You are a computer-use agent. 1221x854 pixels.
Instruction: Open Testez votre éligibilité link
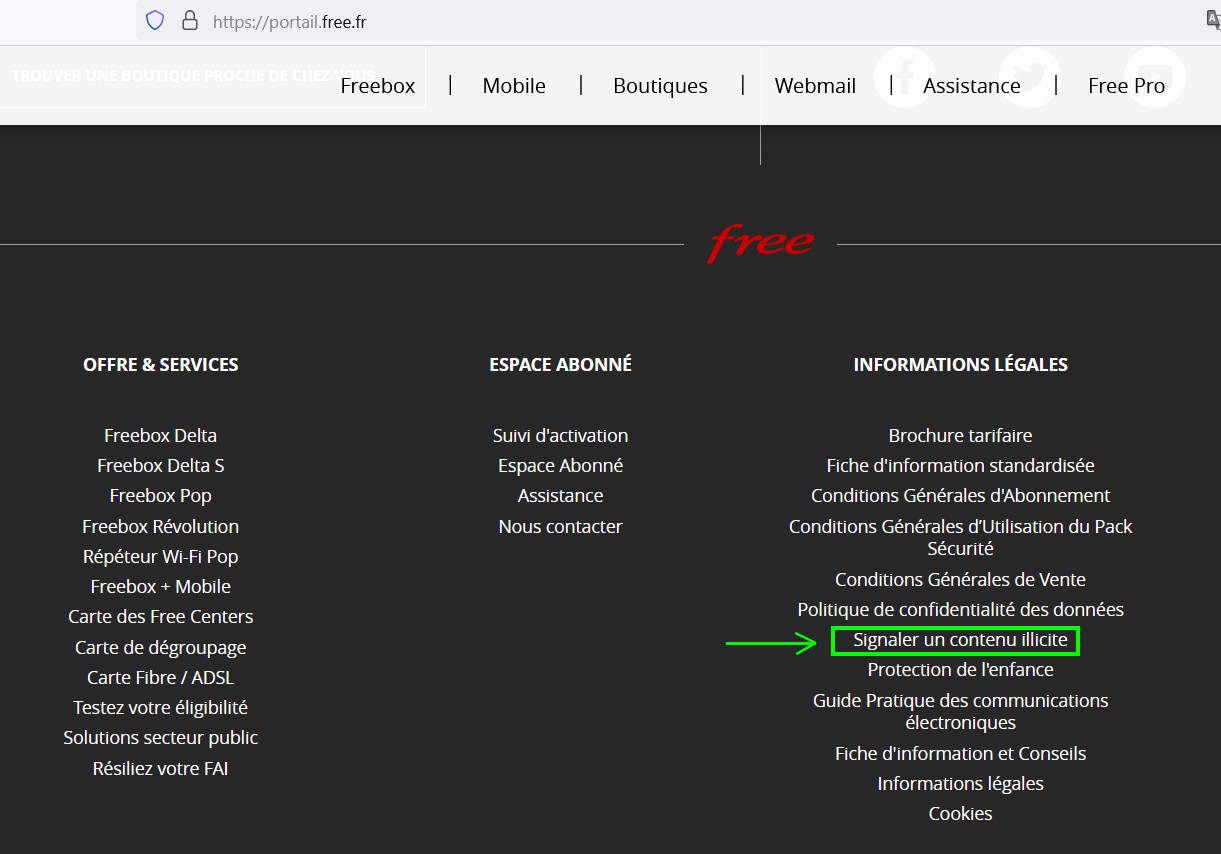pos(160,708)
